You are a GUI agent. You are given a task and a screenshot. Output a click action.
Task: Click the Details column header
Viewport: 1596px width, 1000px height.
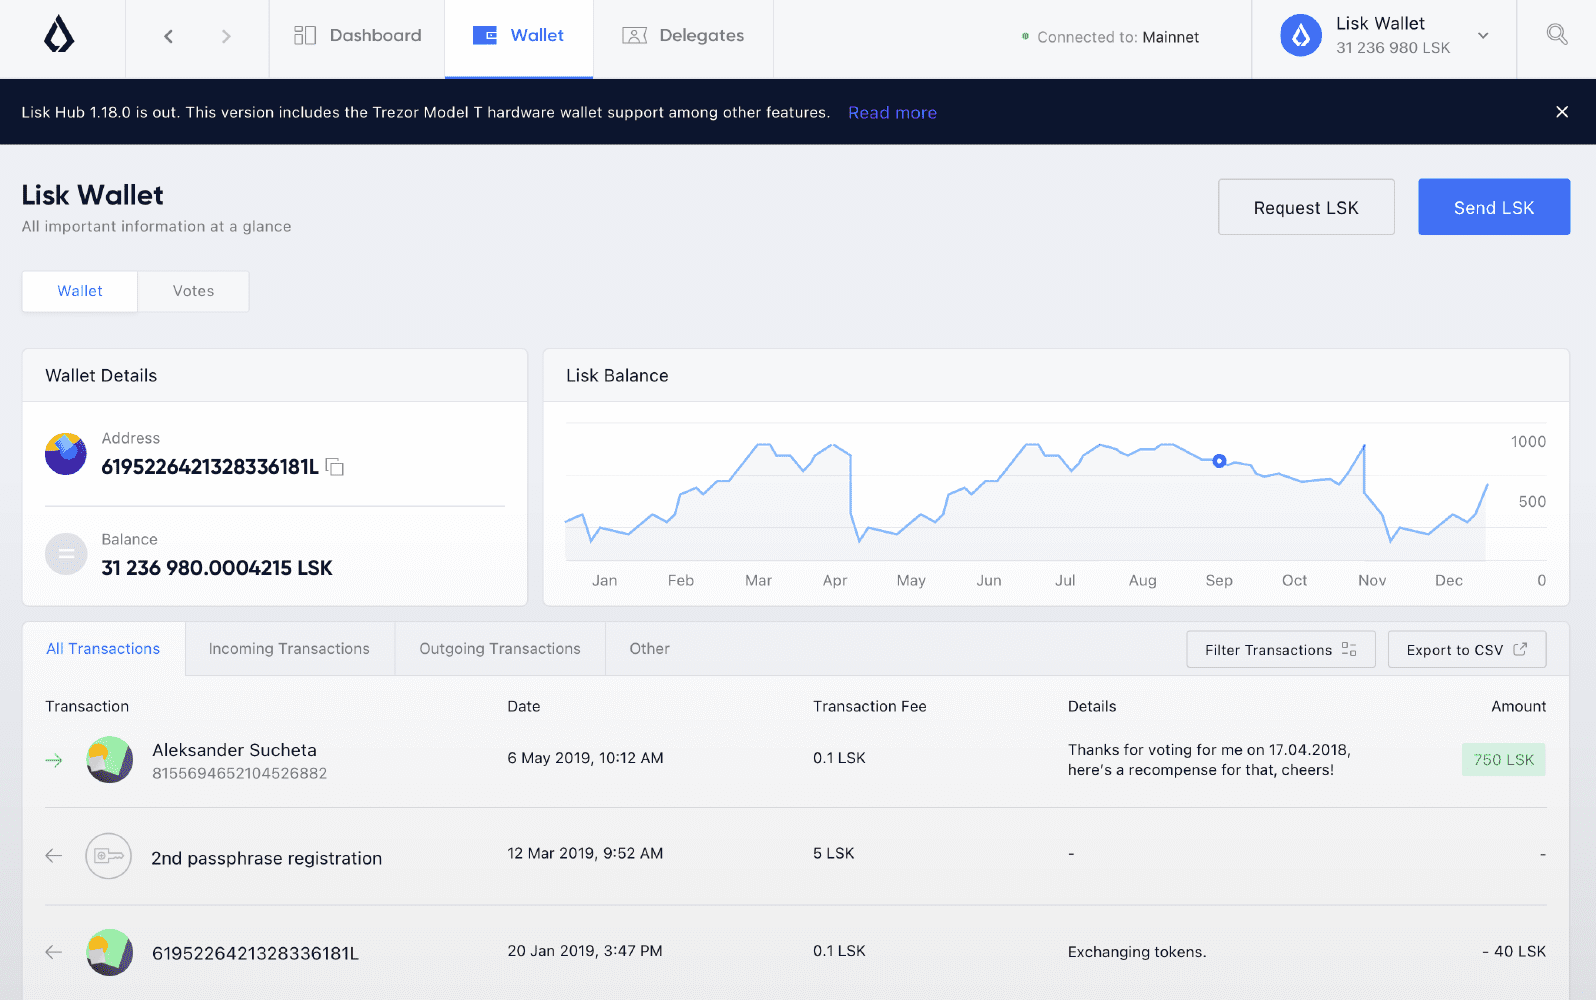[1092, 706]
